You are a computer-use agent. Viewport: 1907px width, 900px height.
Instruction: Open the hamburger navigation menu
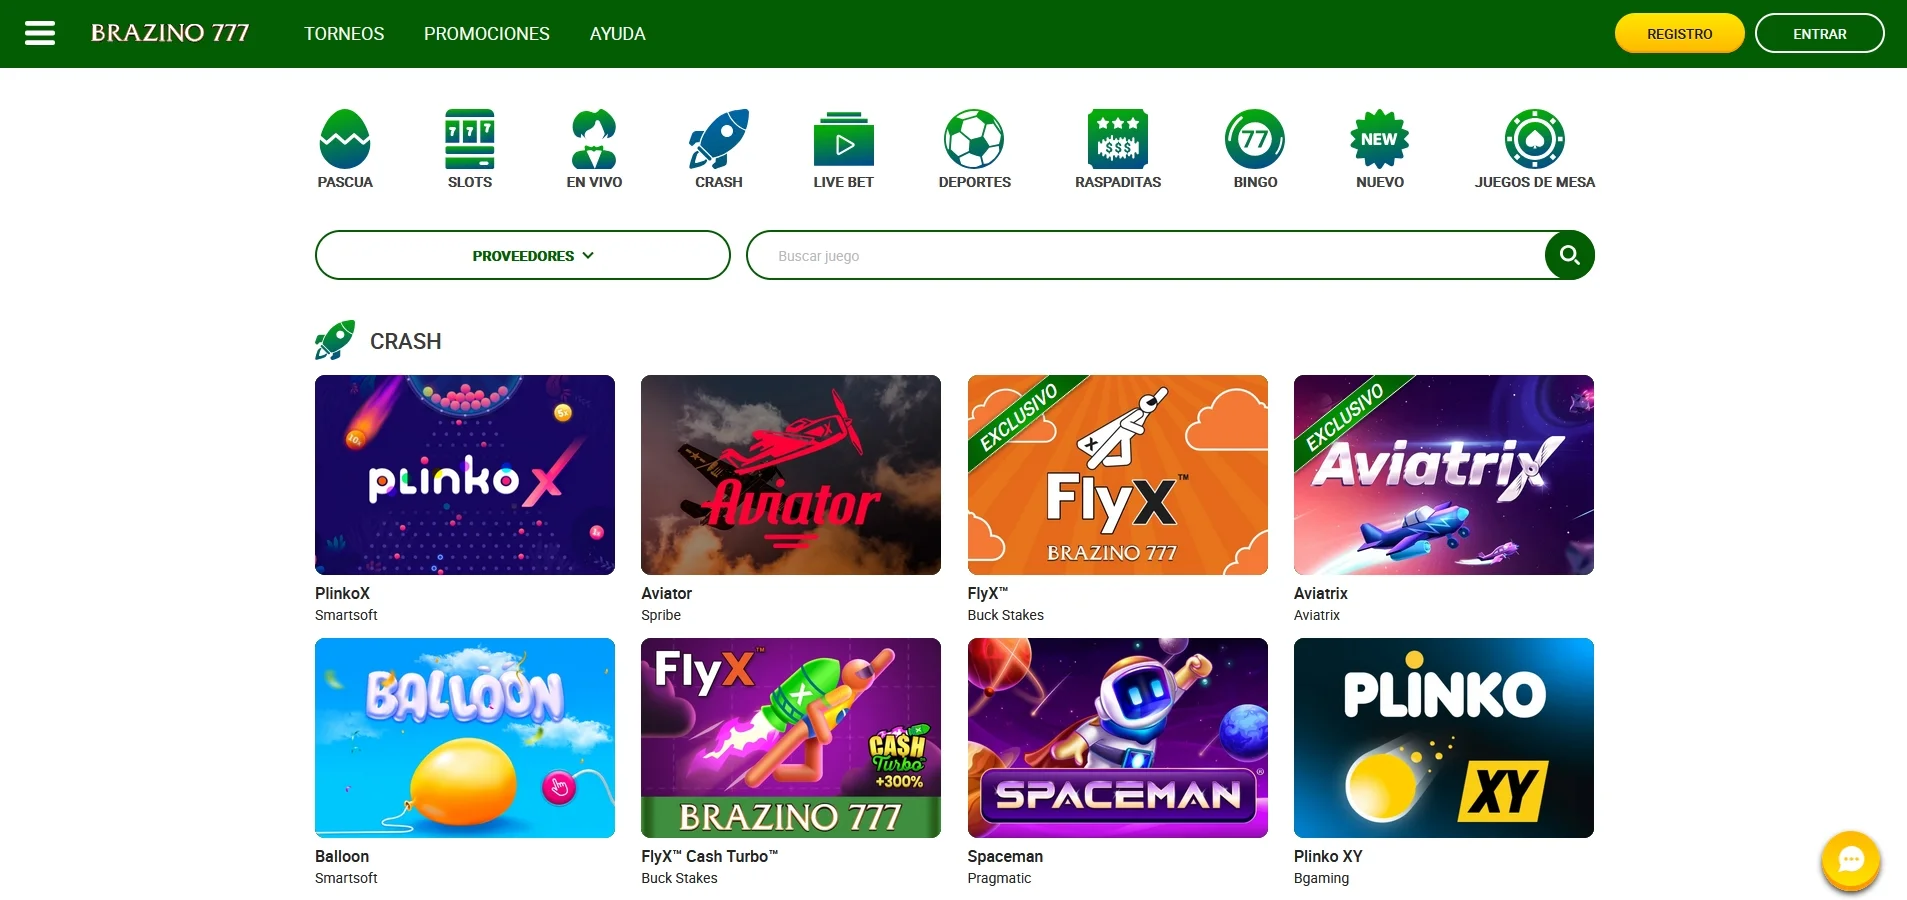[41, 32]
